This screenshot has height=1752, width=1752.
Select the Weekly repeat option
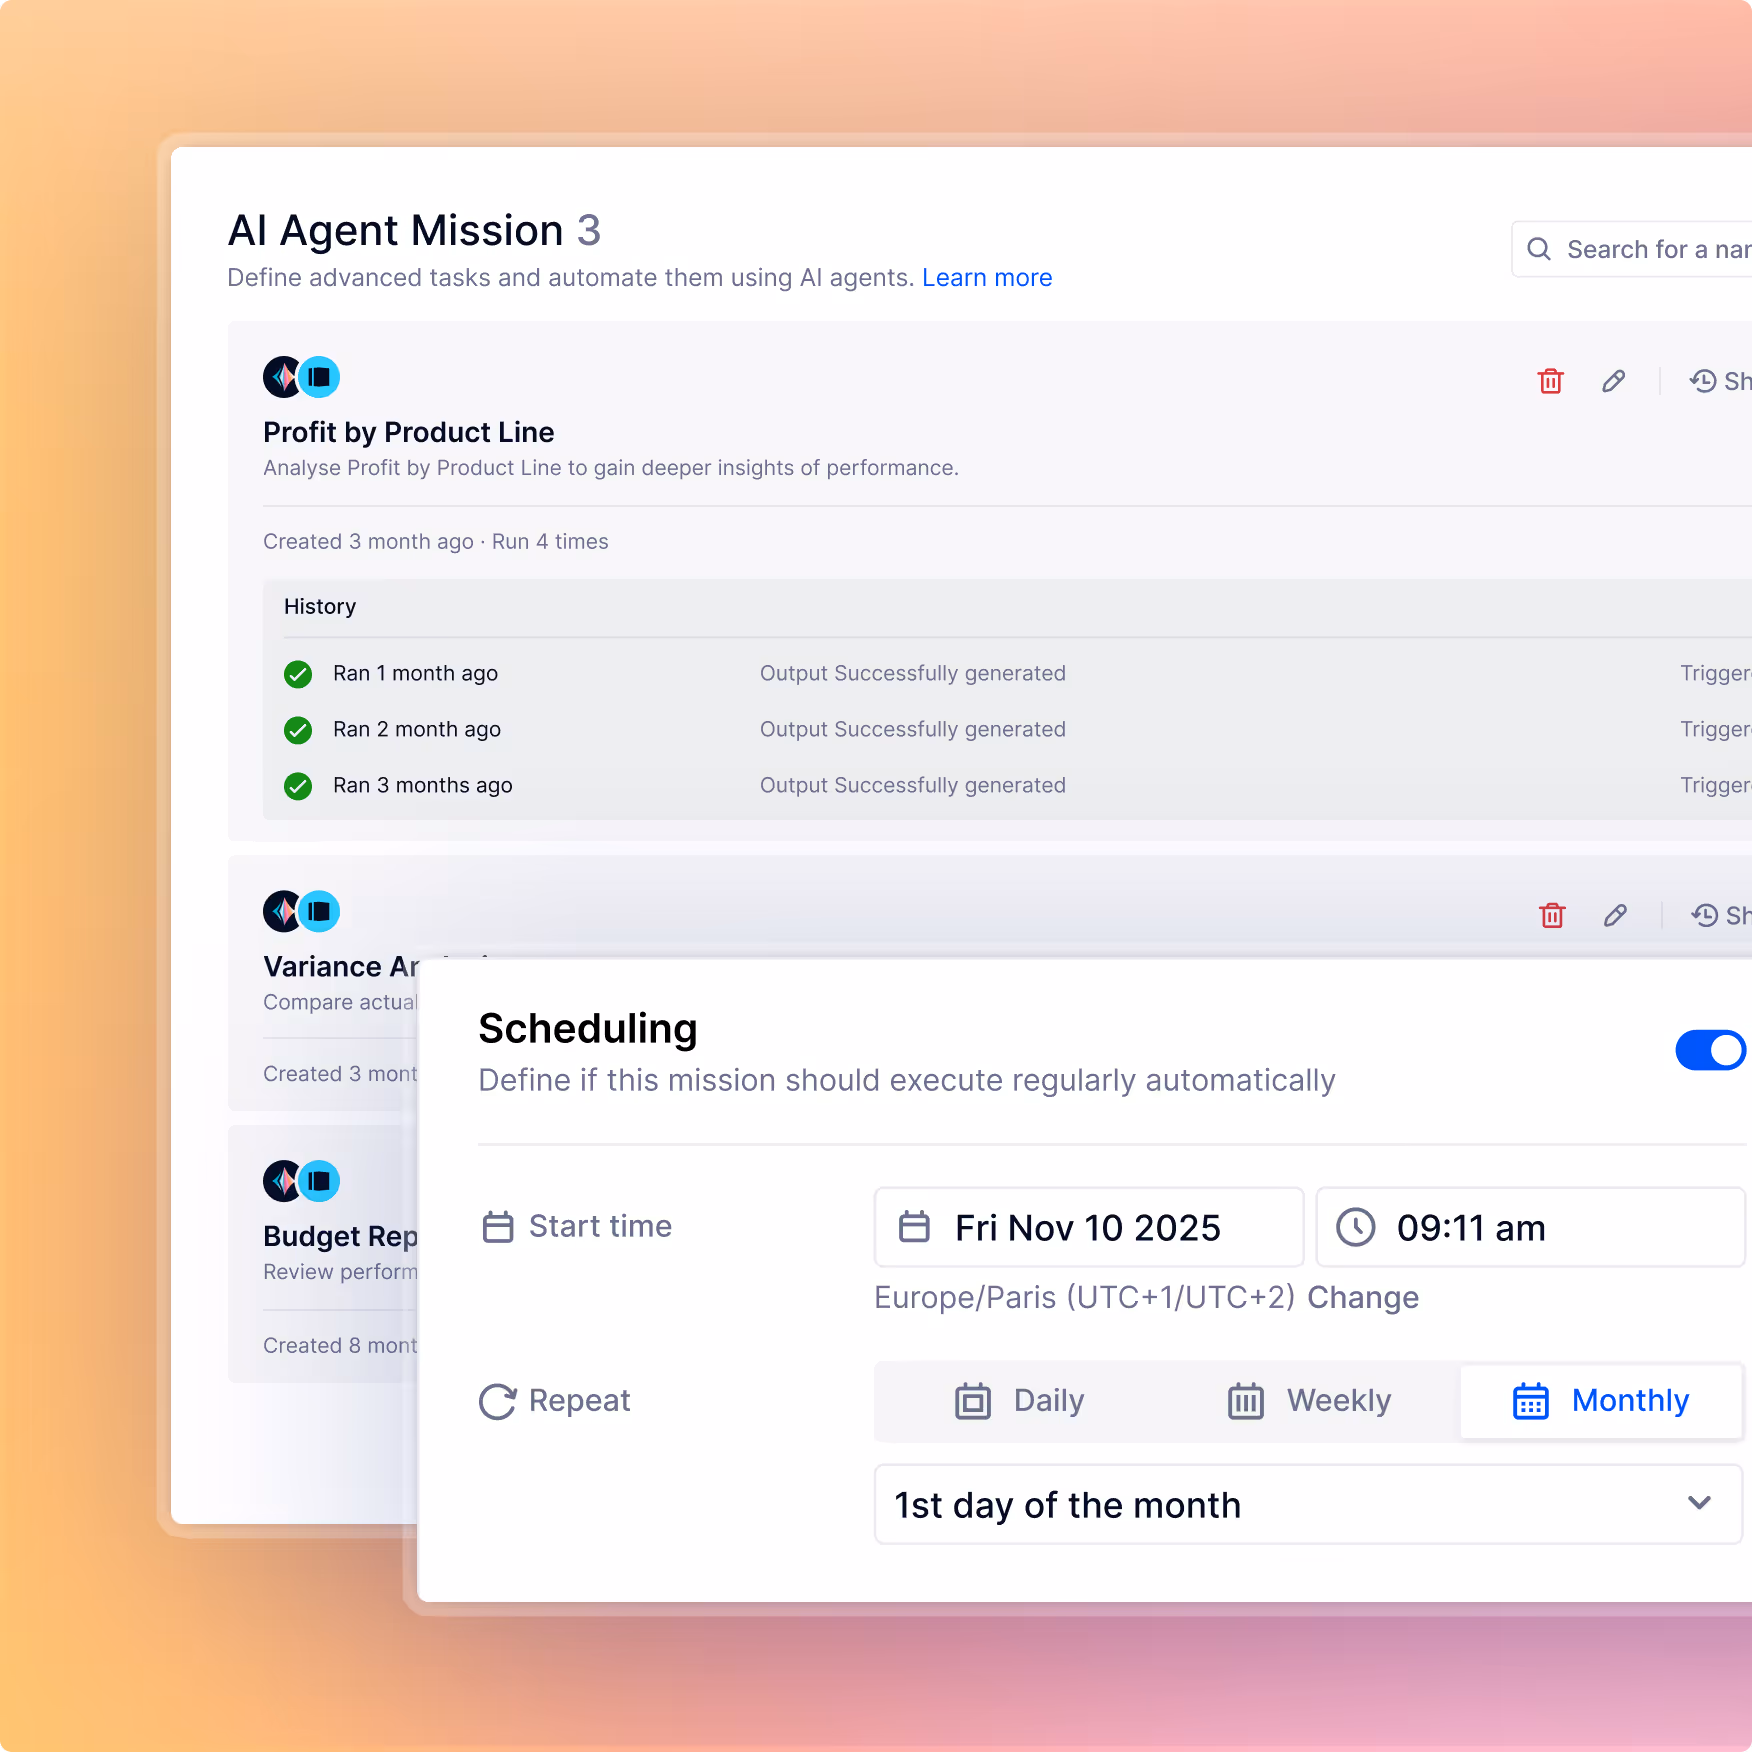pyautogui.click(x=1309, y=1401)
